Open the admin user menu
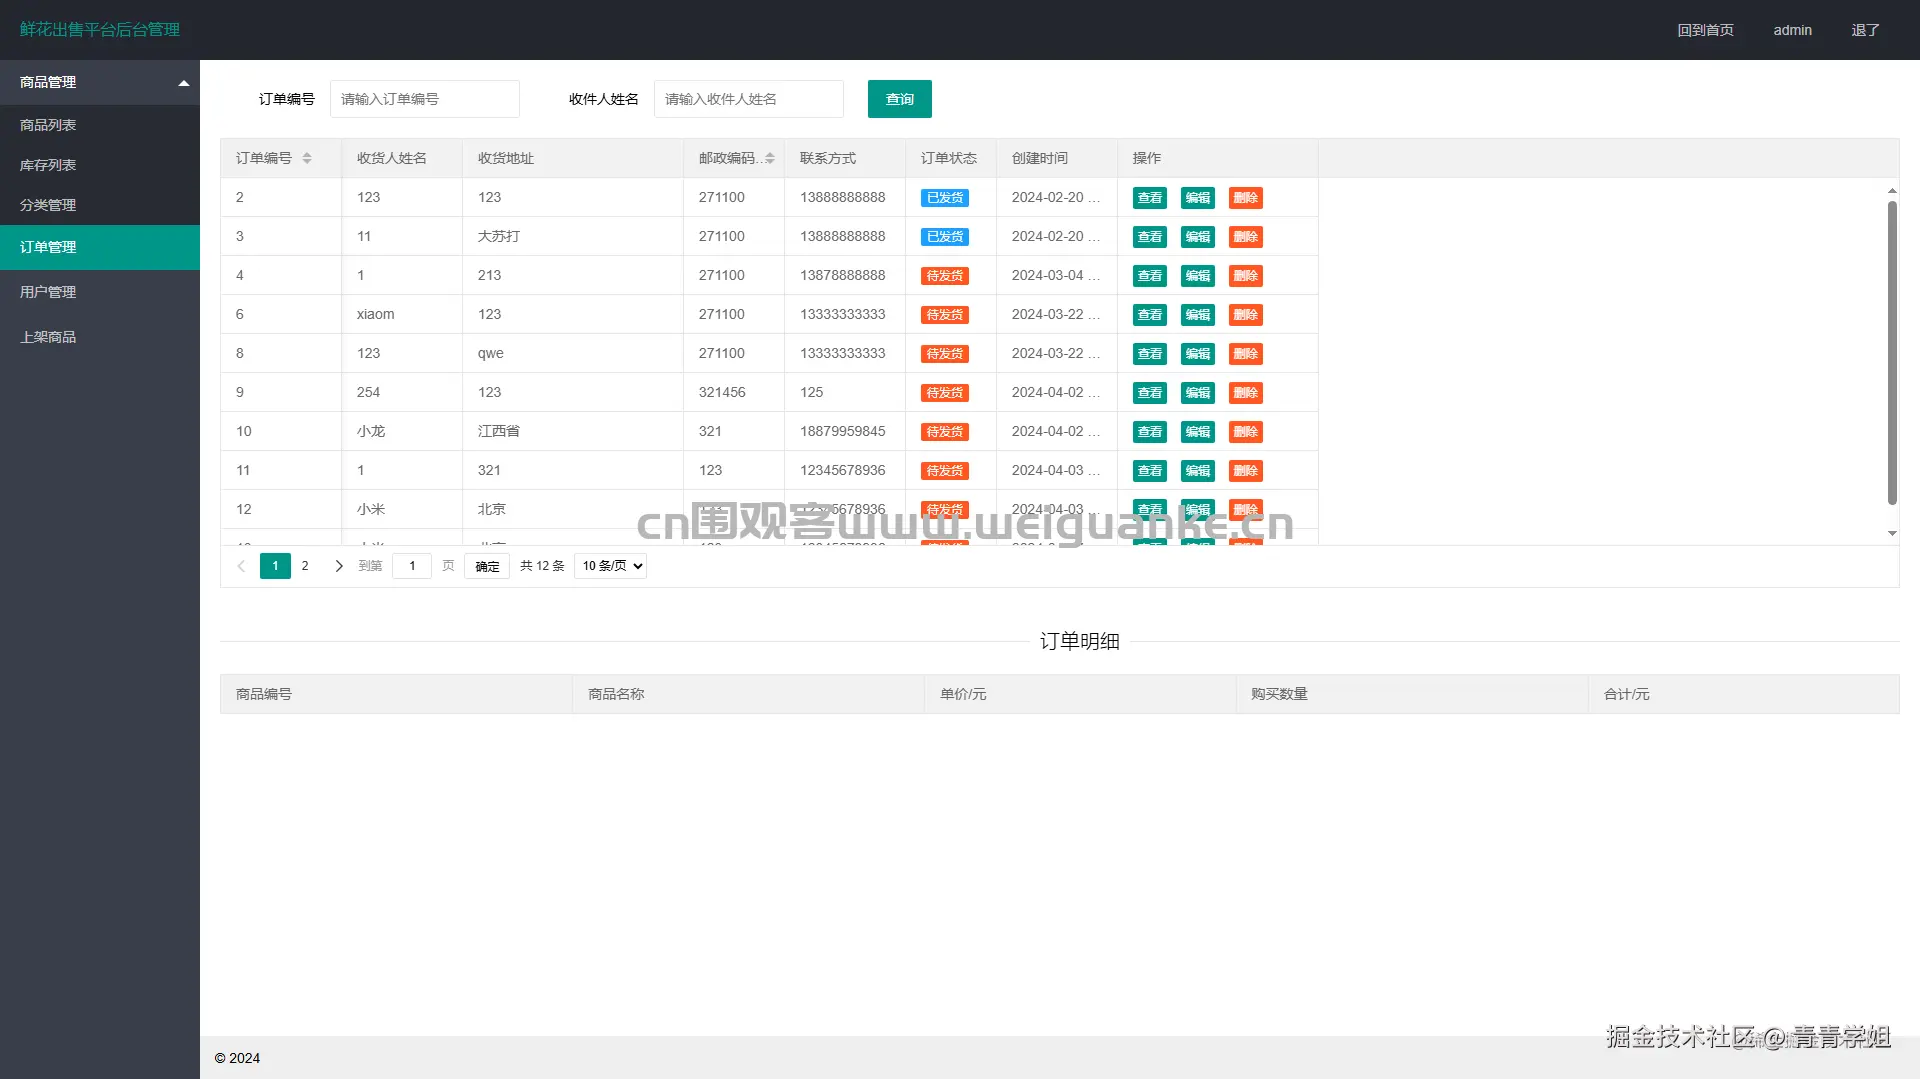Viewport: 1920px width, 1079px height. pos(1793,30)
